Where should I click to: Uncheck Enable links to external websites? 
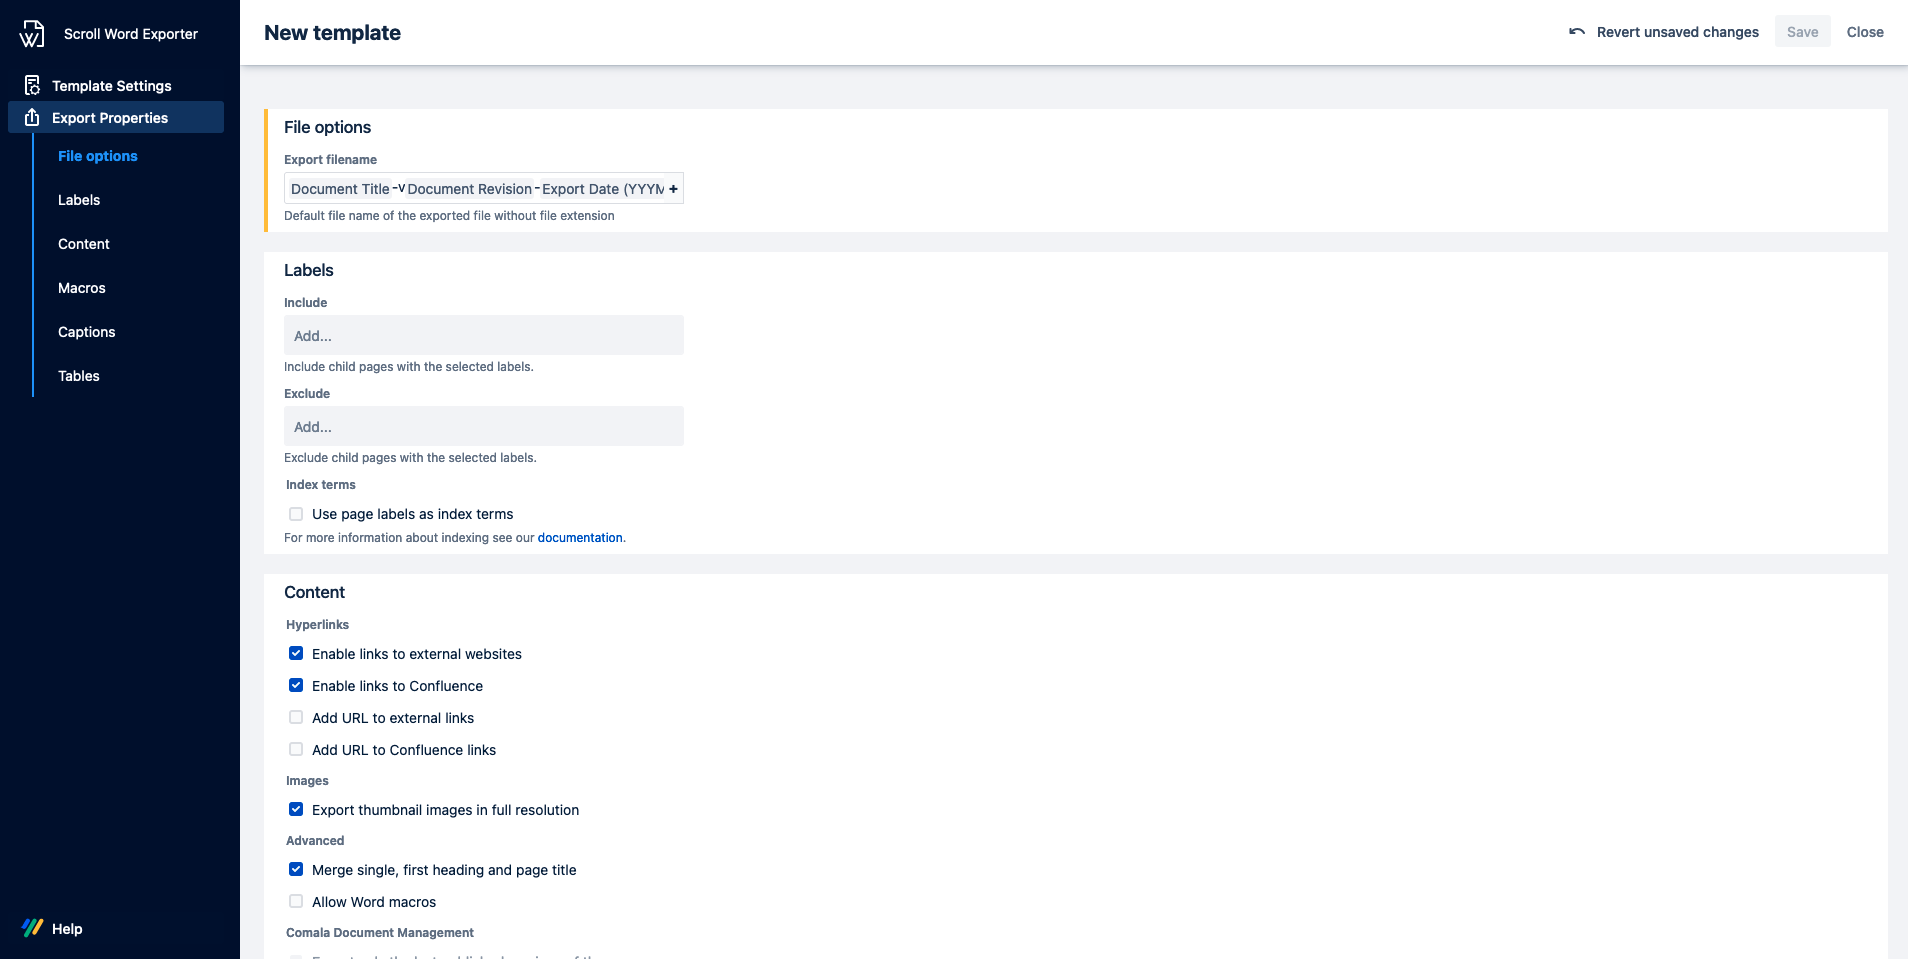296,654
